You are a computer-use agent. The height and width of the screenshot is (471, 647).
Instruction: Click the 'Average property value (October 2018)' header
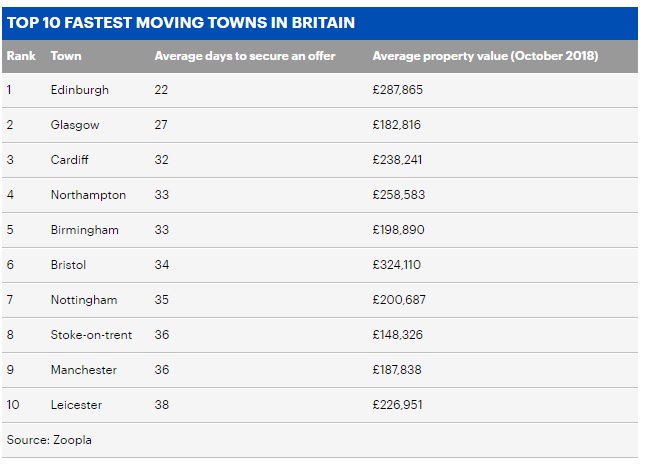485,56
